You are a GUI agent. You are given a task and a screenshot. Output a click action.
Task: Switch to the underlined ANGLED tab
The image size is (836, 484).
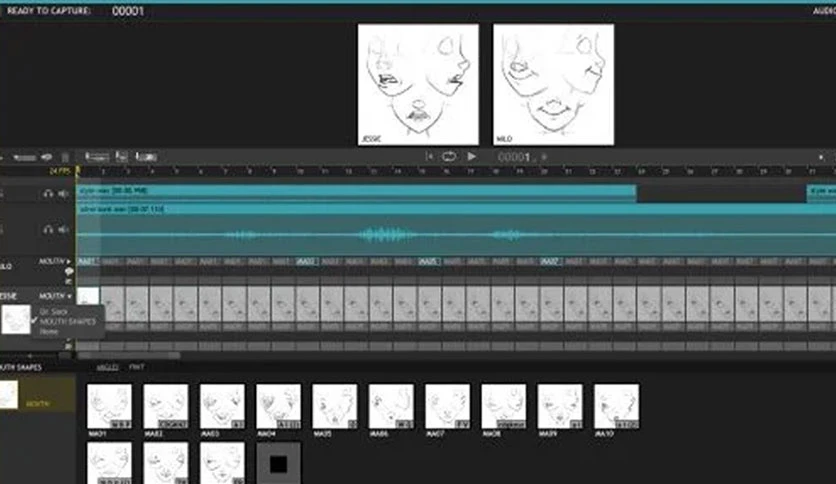click(107, 367)
